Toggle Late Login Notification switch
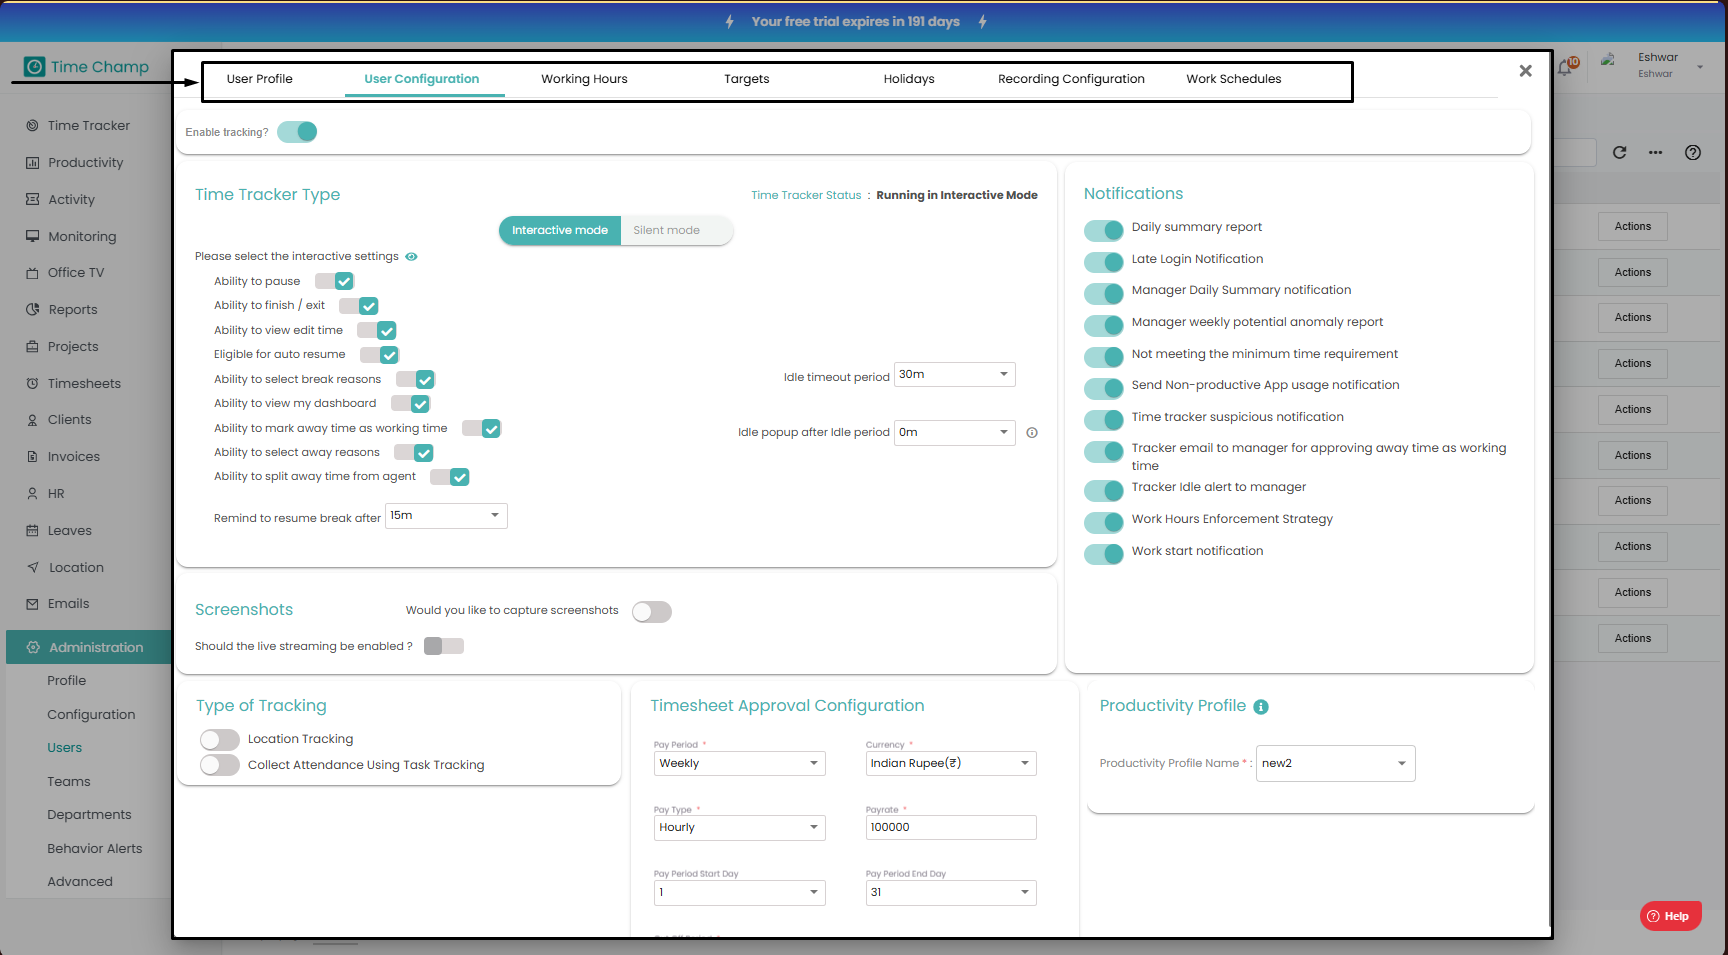The image size is (1728, 955). click(x=1104, y=262)
